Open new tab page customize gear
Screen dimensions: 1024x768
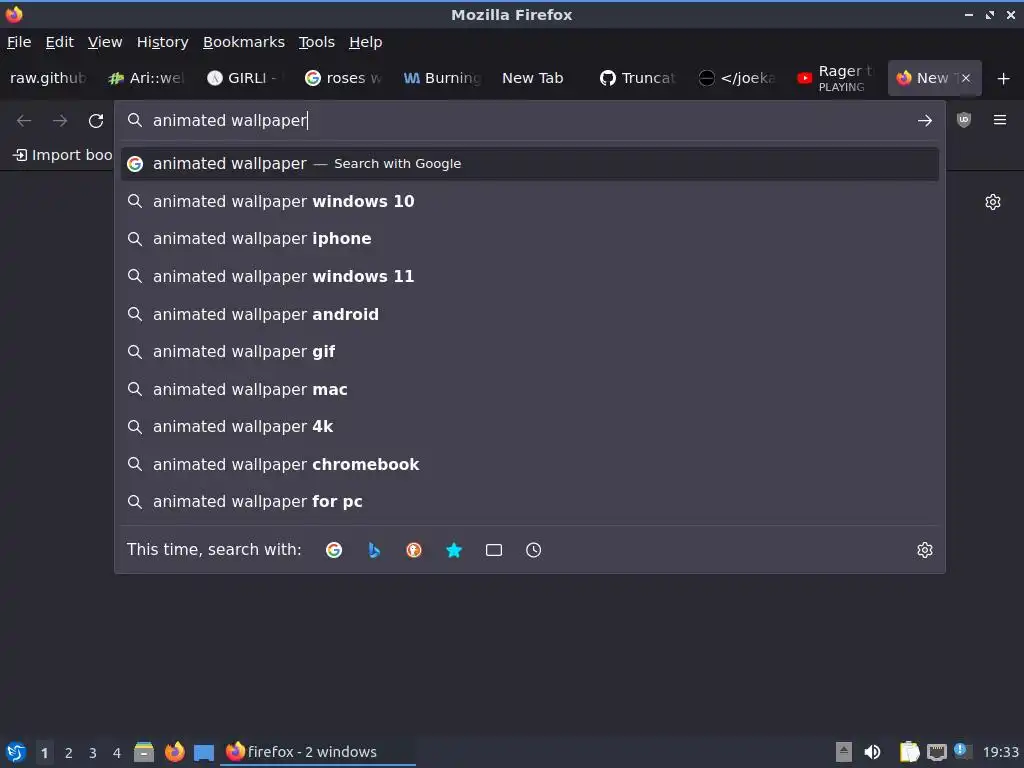pos(993,202)
